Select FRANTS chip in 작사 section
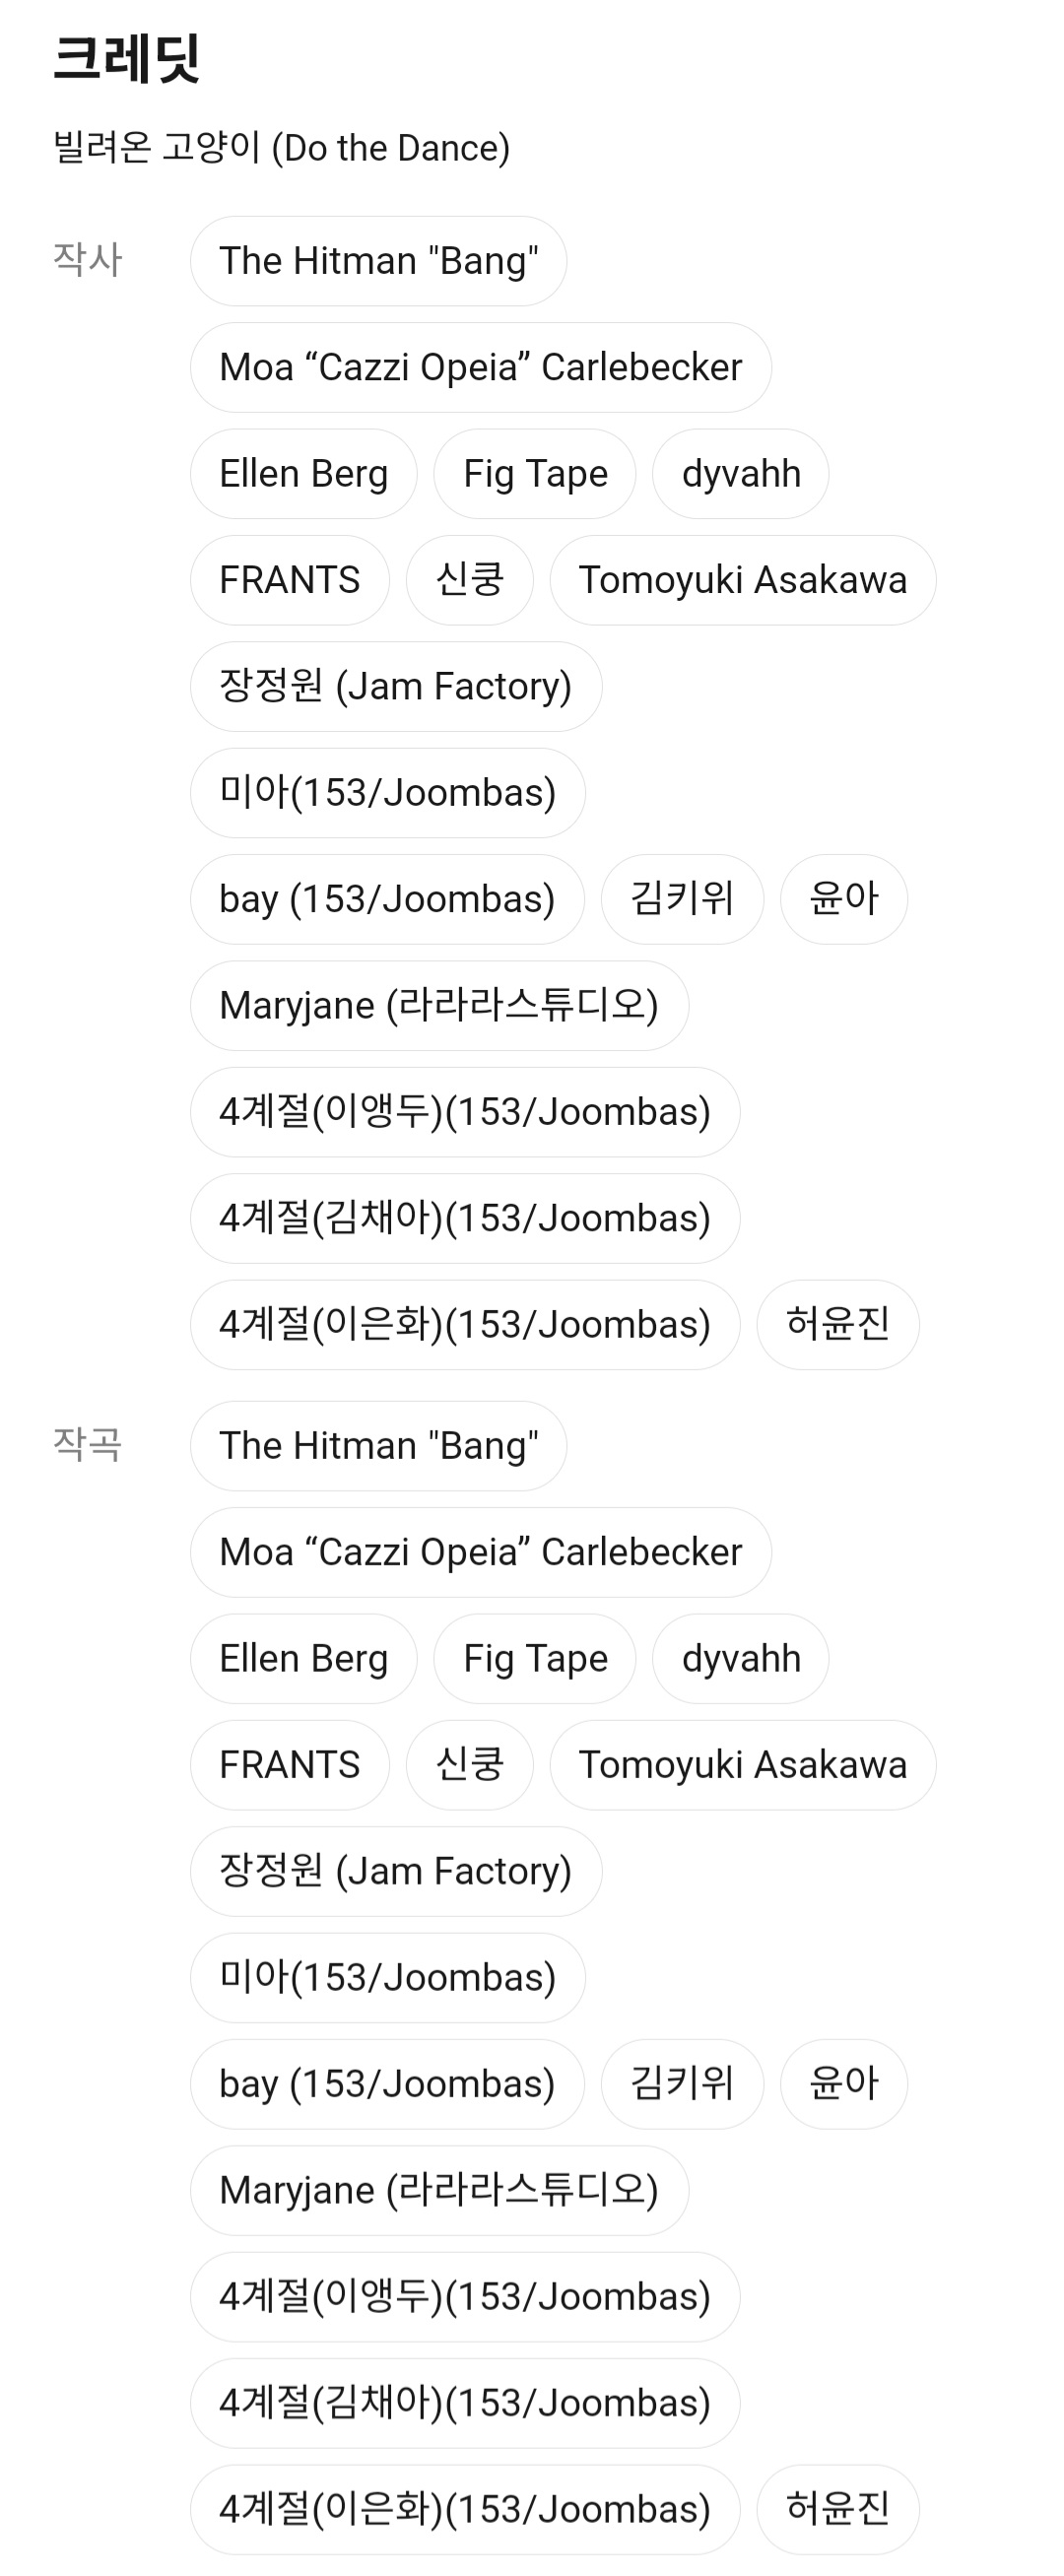 click(289, 580)
